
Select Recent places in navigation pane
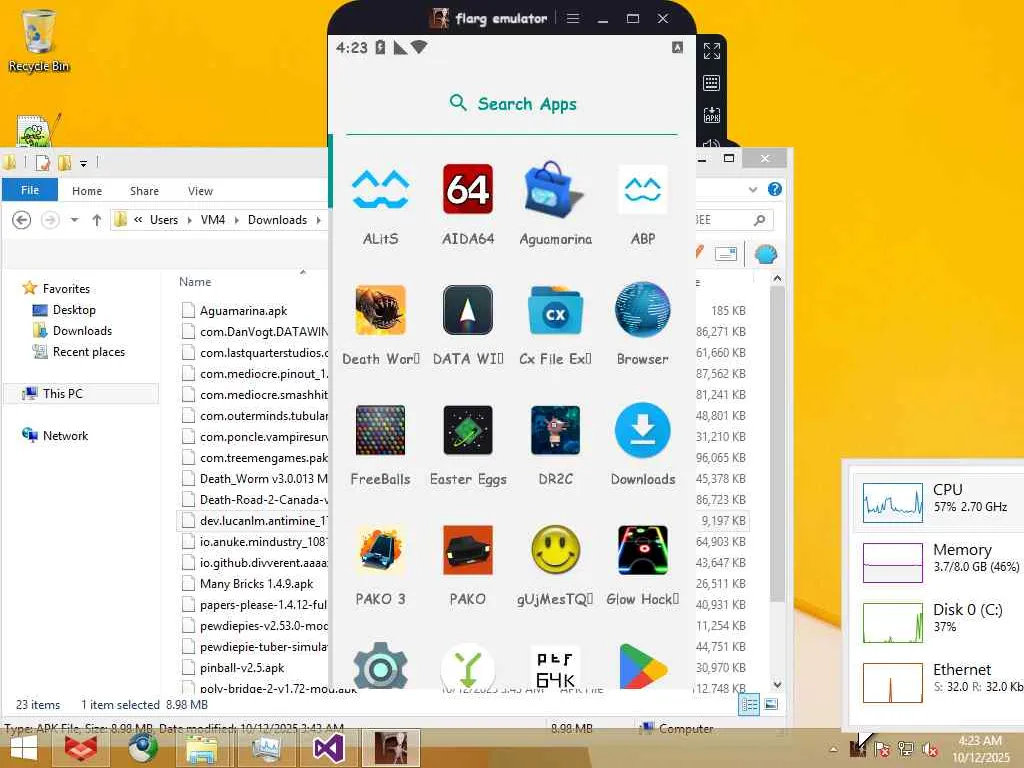click(x=89, y=352)
